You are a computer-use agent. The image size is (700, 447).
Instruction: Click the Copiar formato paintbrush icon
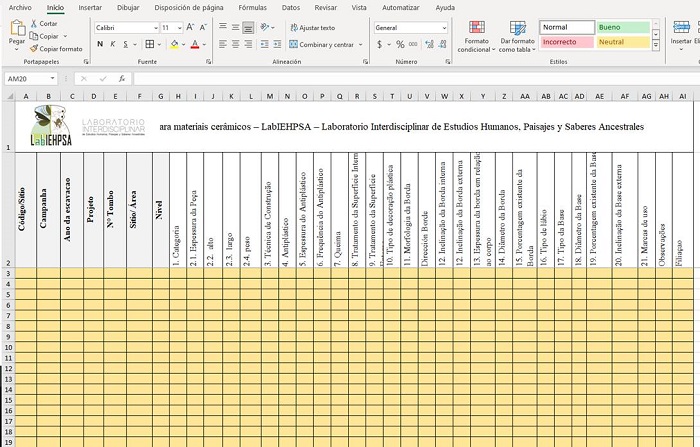tap(34, 48)
